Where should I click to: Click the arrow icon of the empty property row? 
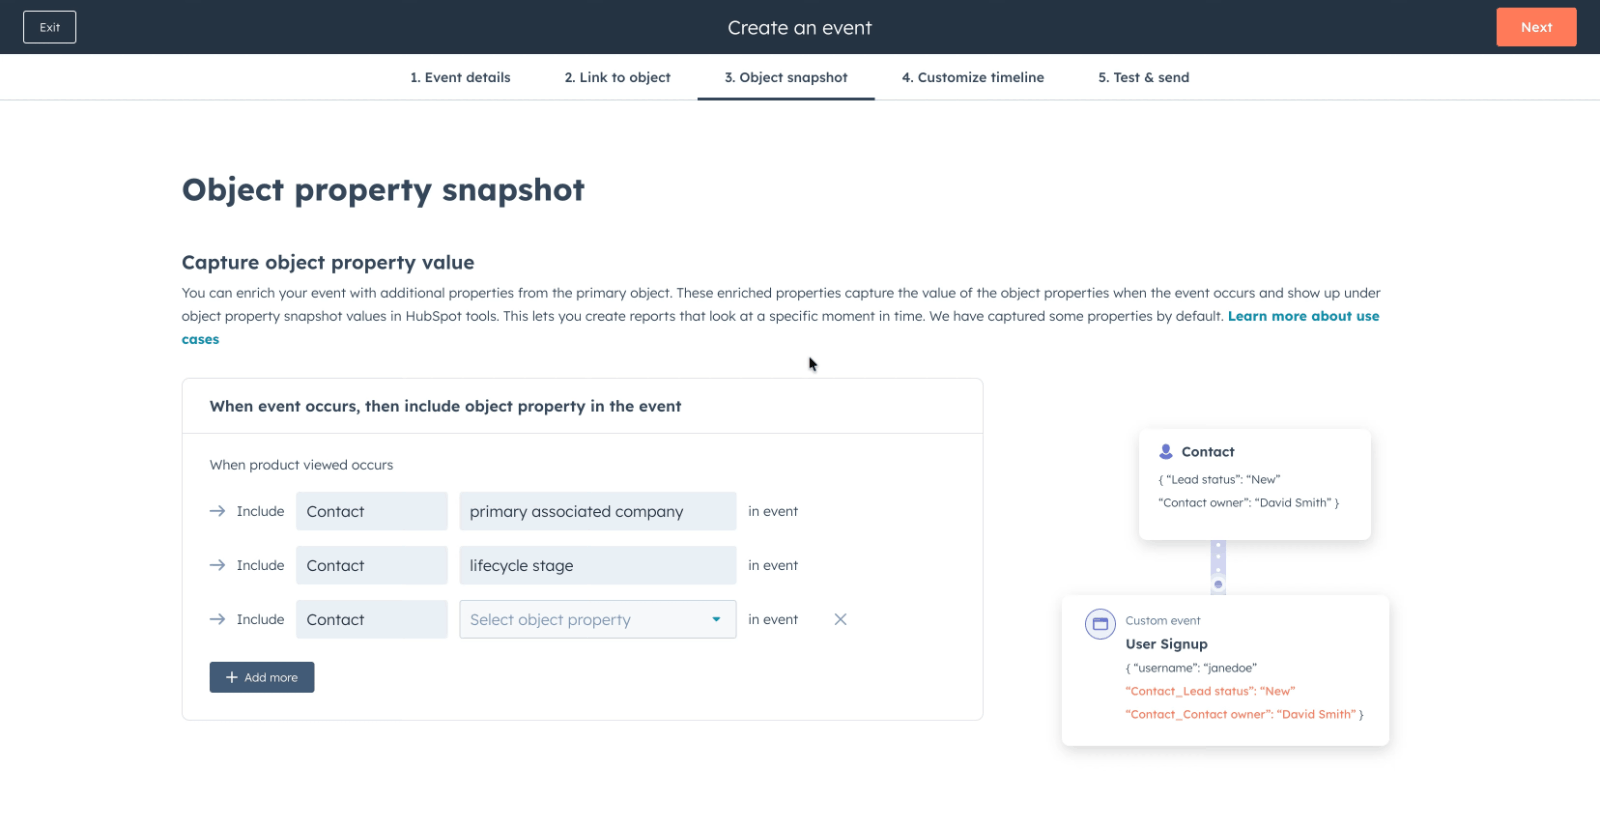[217, 619]
